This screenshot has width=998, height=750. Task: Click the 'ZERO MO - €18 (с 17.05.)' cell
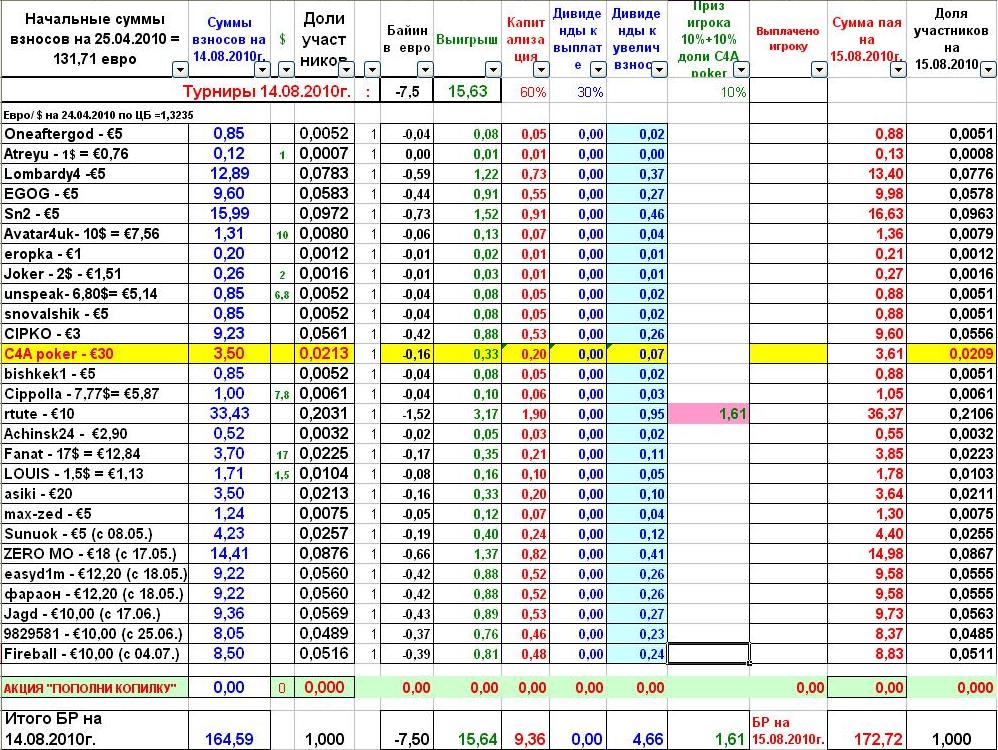[x=95, y=554]
